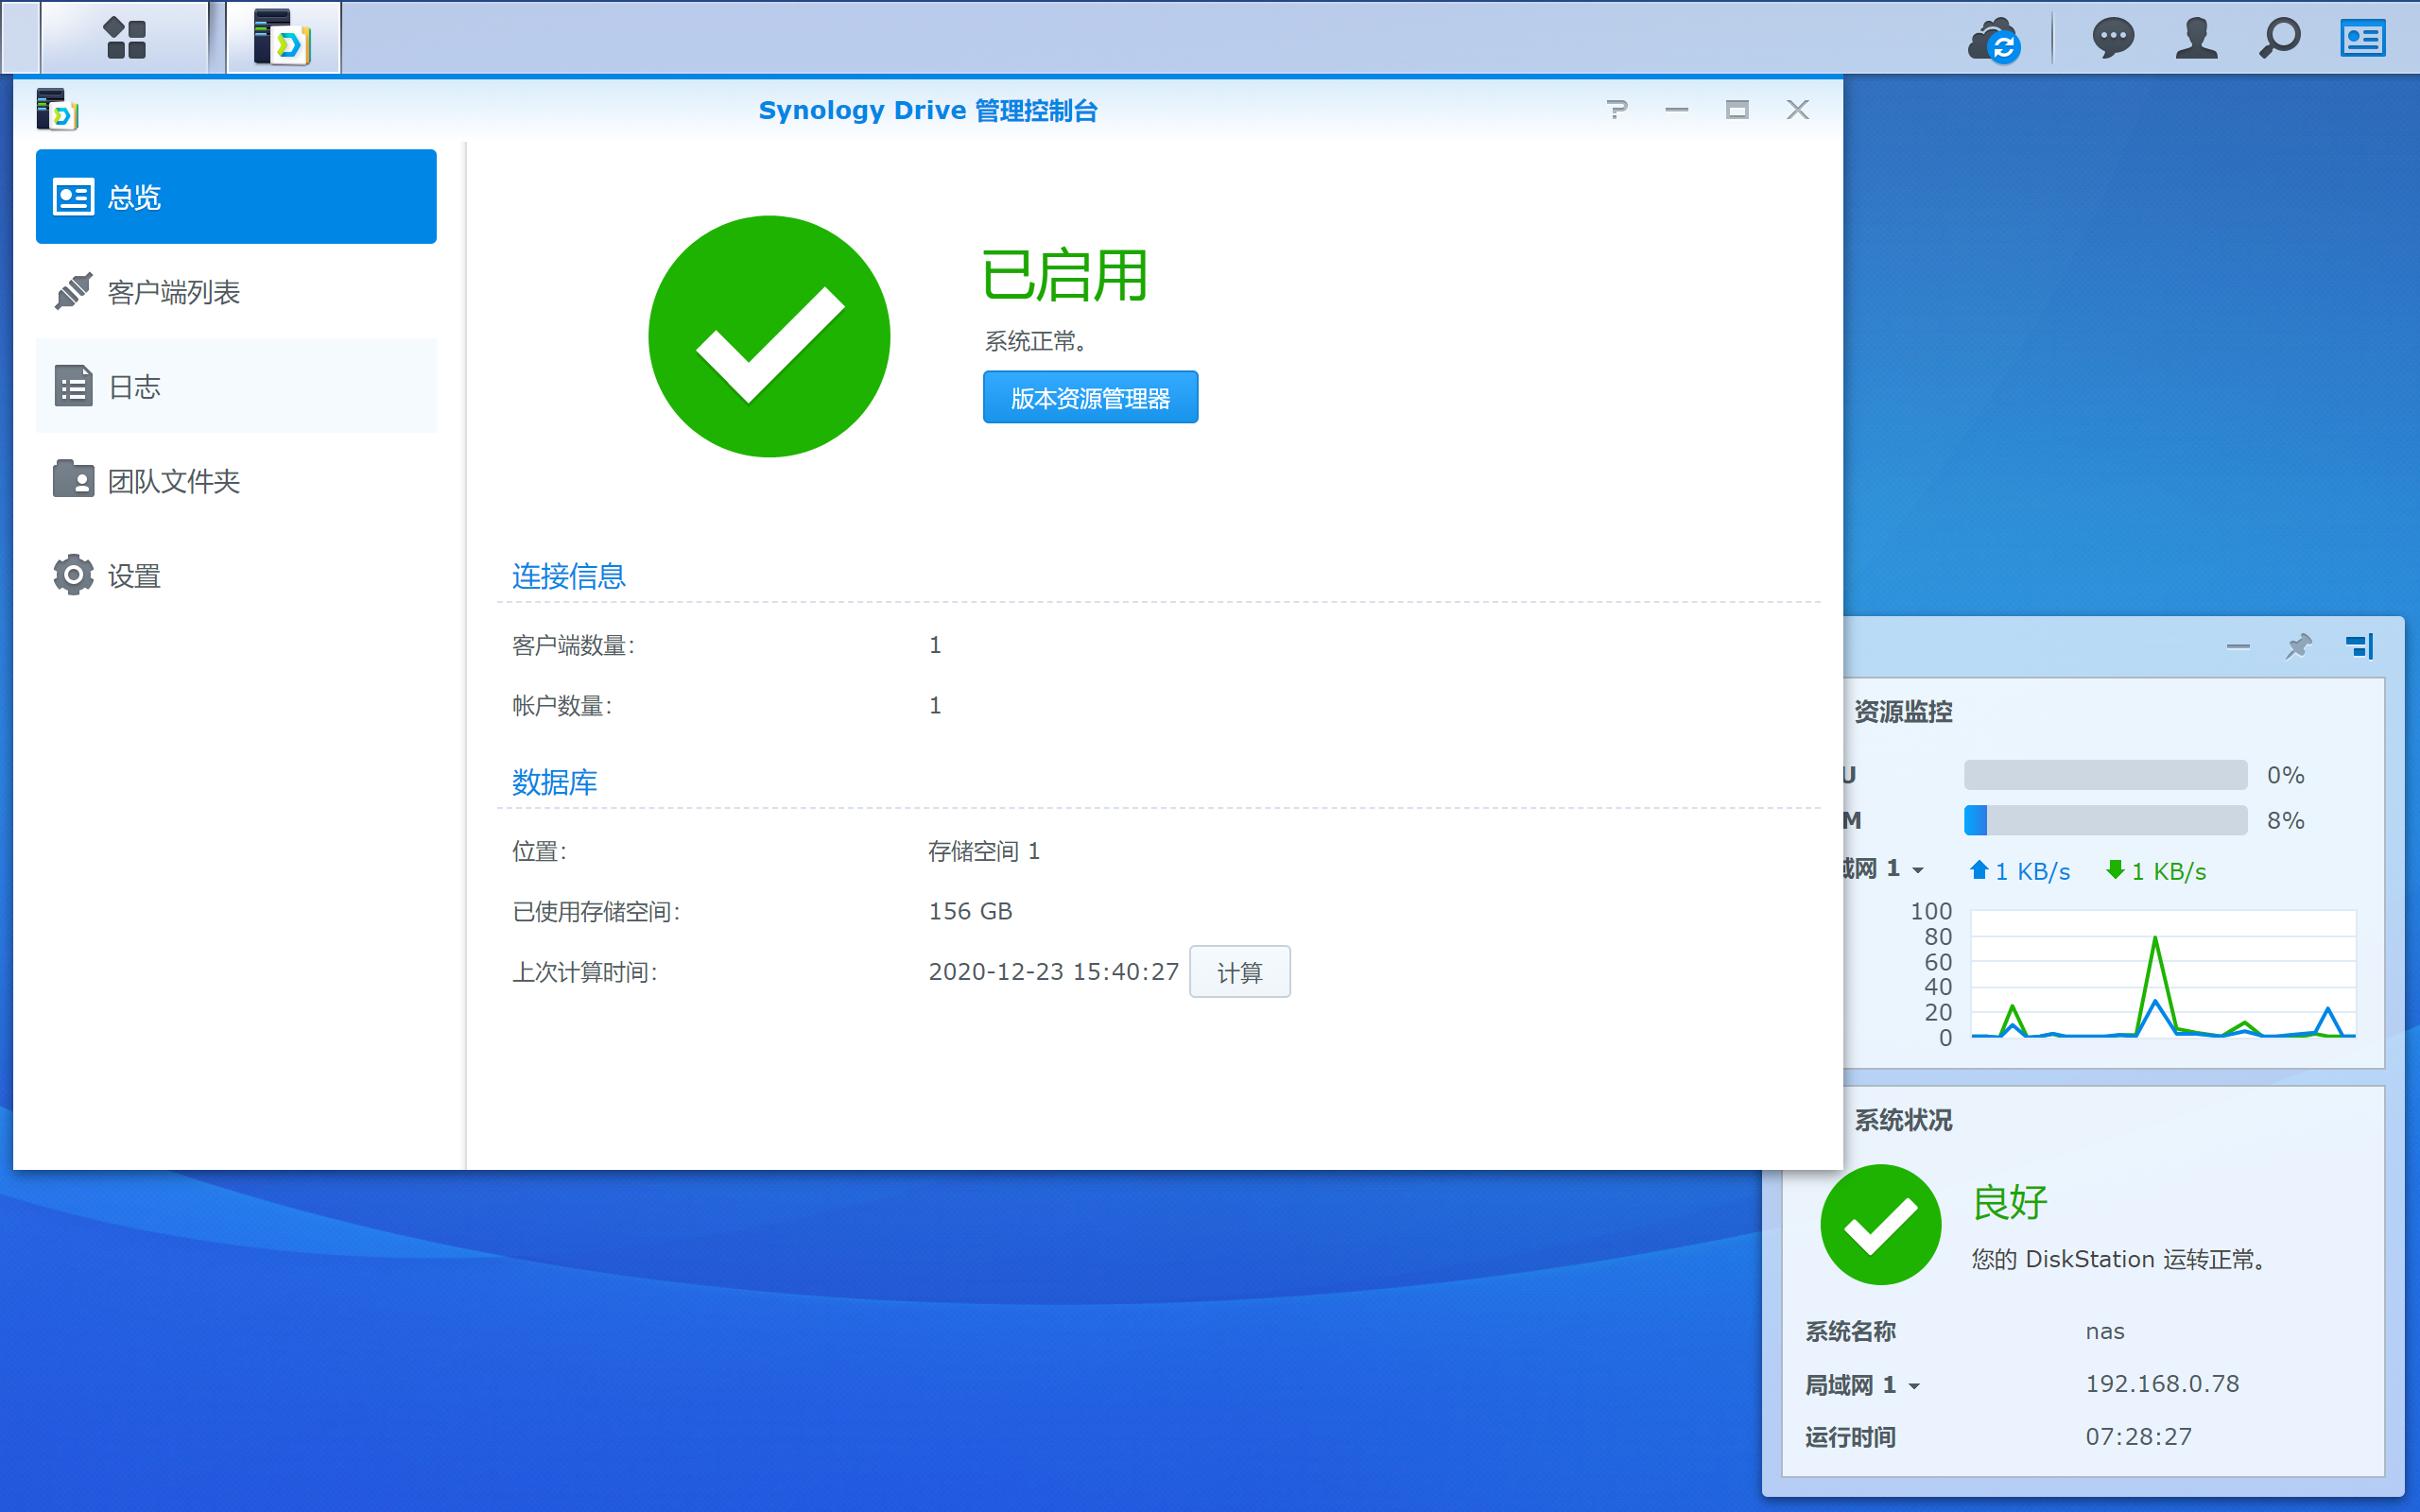The height and width of the screenshot is (1512, 2420).
Task: Open the user account options icon
Action: [2197, 38]
